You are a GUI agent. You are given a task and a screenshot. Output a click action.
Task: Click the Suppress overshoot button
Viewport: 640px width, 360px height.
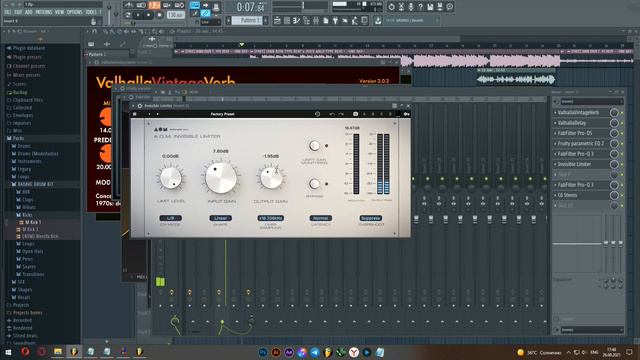tap(371, 218)
